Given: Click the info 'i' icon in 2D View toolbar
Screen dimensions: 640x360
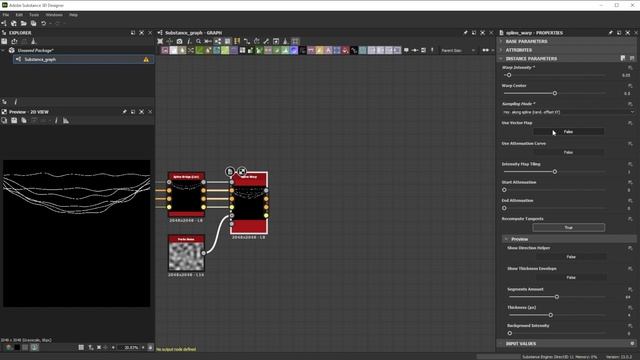Looking at the screenshot, I should click(56, 121).
